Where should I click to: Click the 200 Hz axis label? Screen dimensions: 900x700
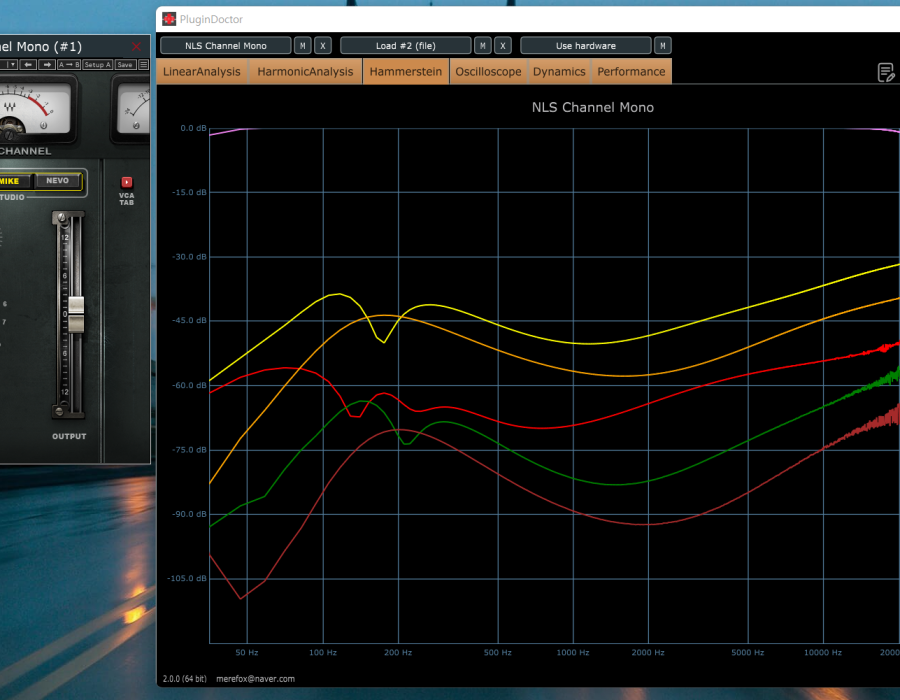(x=398, y=652)
